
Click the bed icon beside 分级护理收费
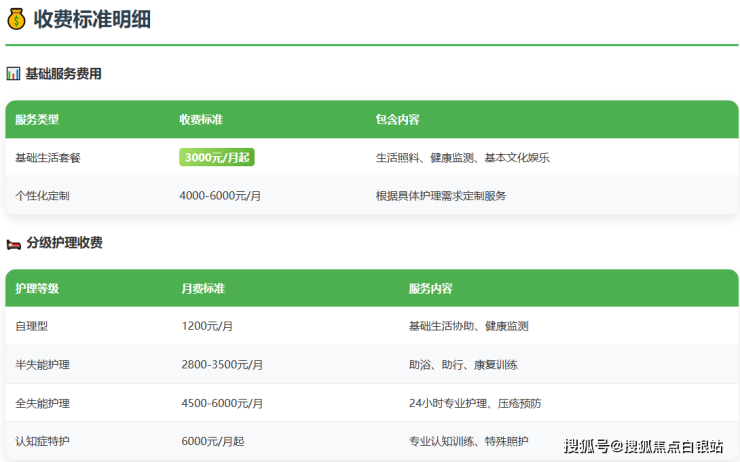click(x=13, y=243)
